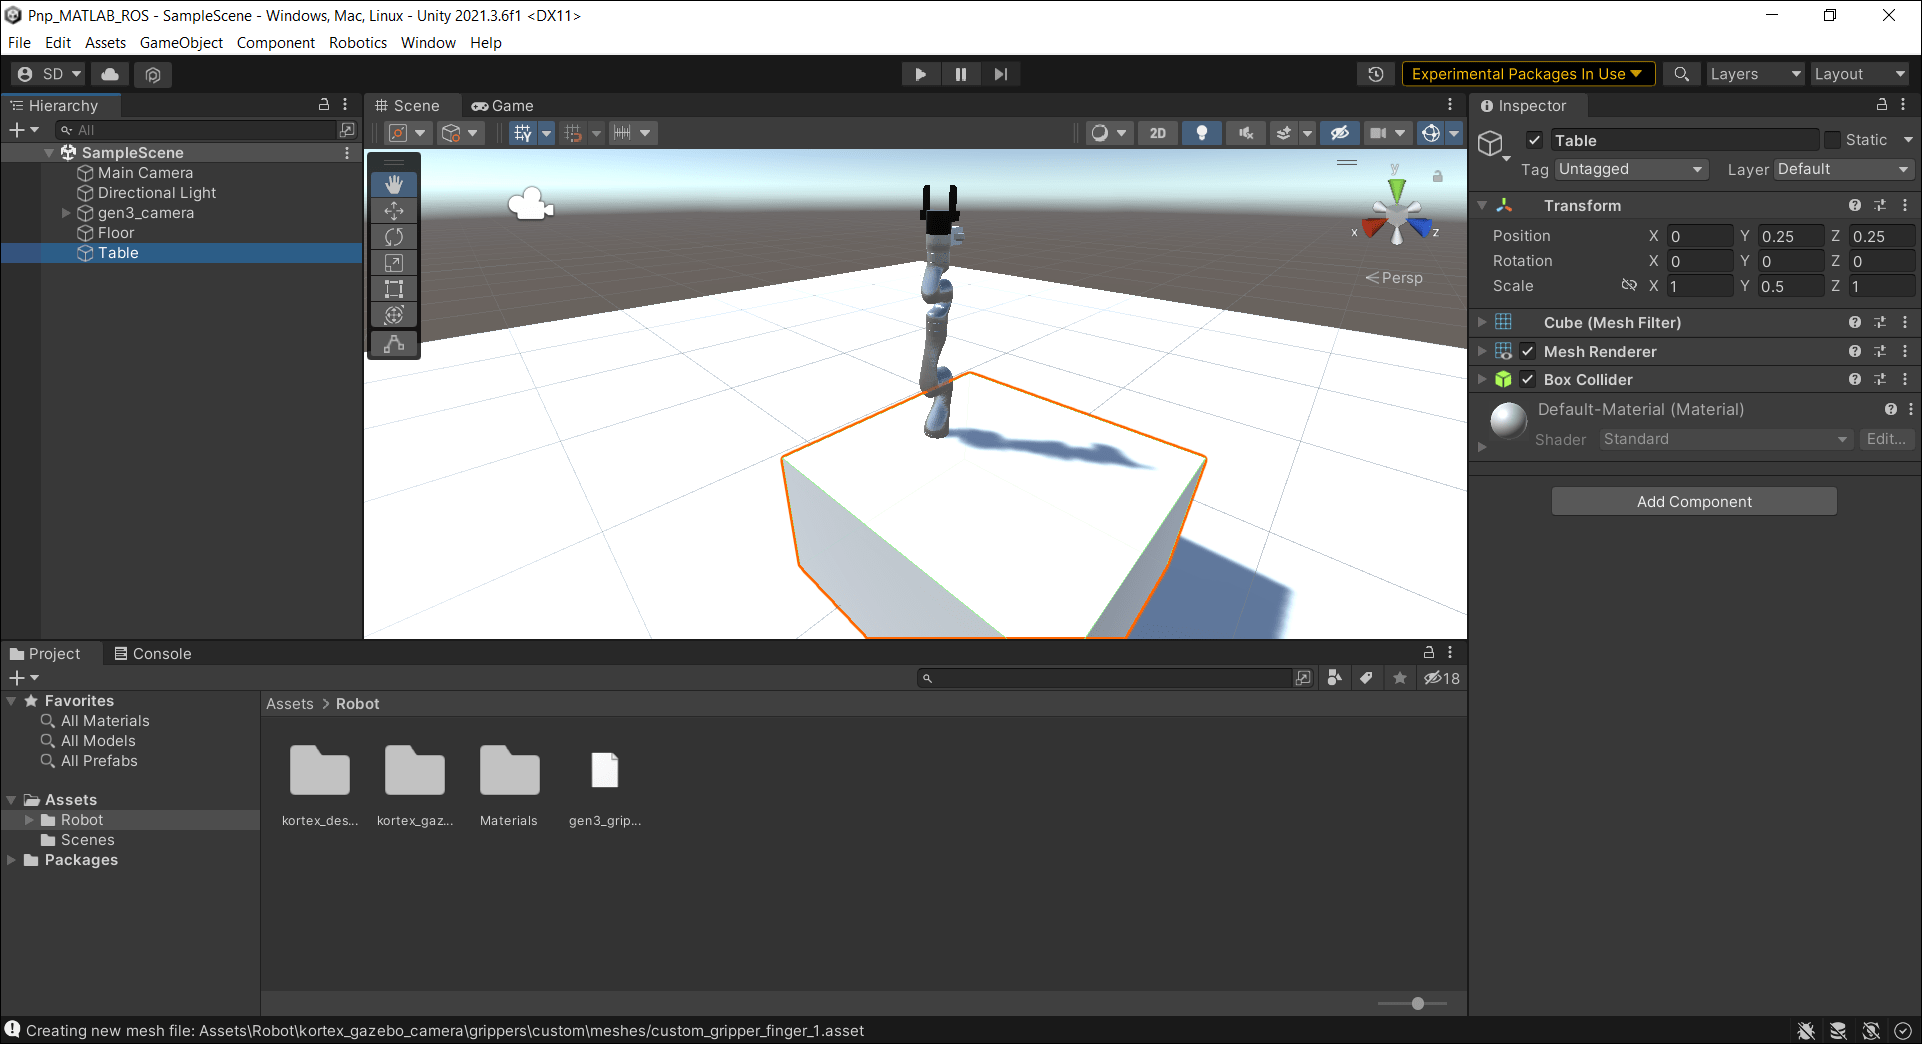1922x1044 pixels.
Task: Open the Tag dropdown in the Inspector
Action: [x=1630, y=169]
